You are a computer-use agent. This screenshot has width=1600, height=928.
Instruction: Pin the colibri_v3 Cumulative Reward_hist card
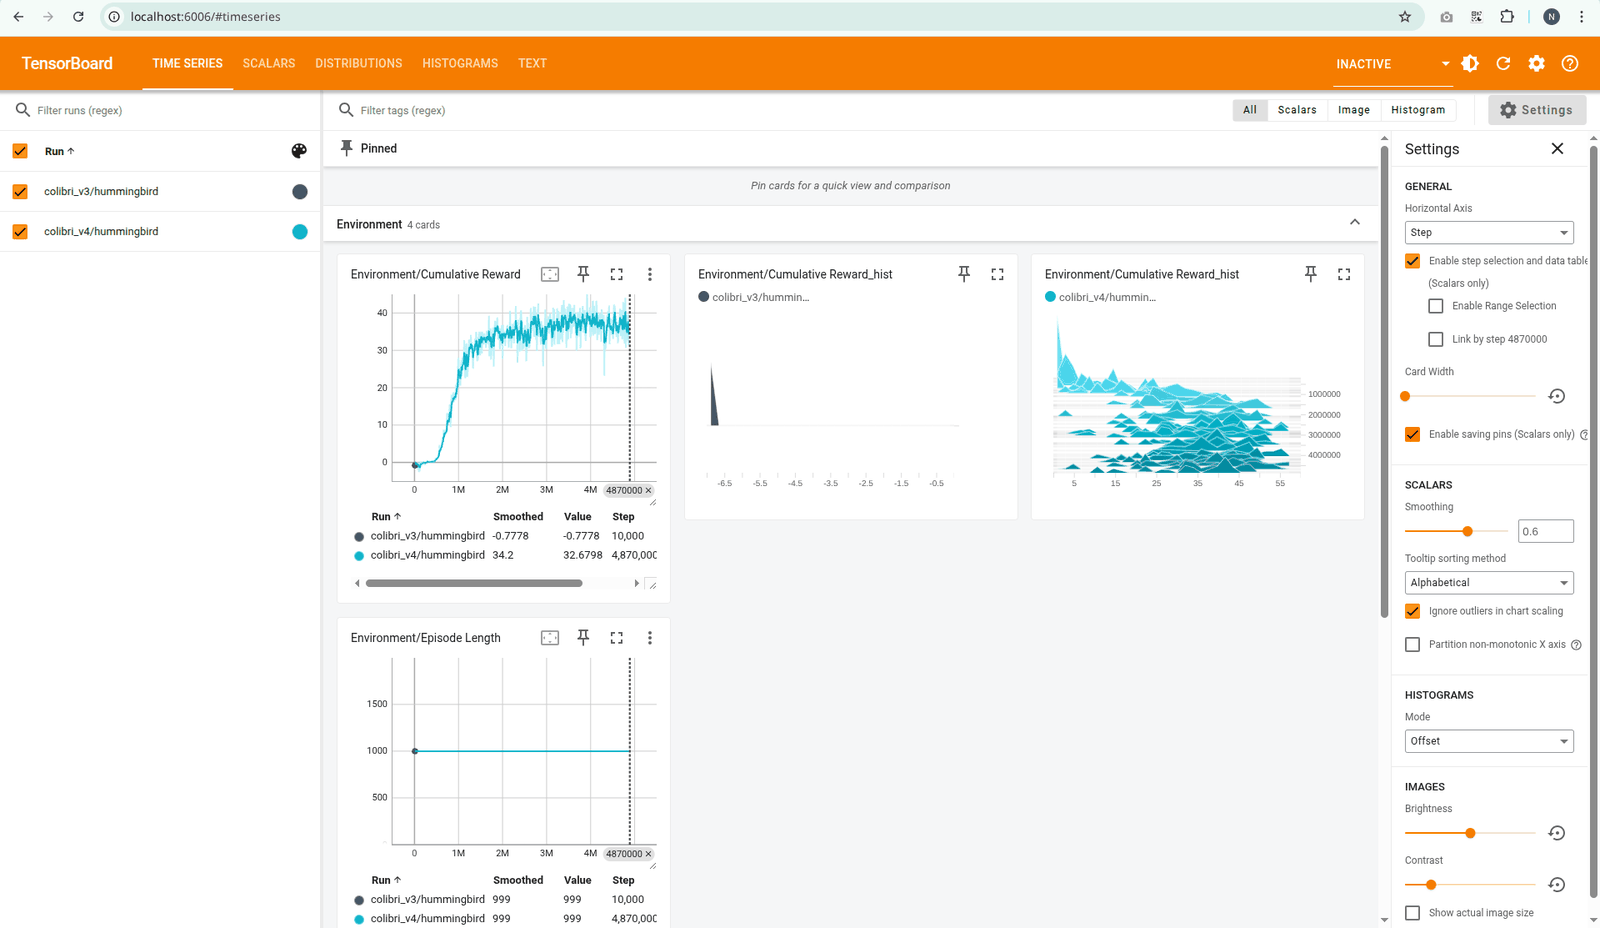tap(964, 274)
